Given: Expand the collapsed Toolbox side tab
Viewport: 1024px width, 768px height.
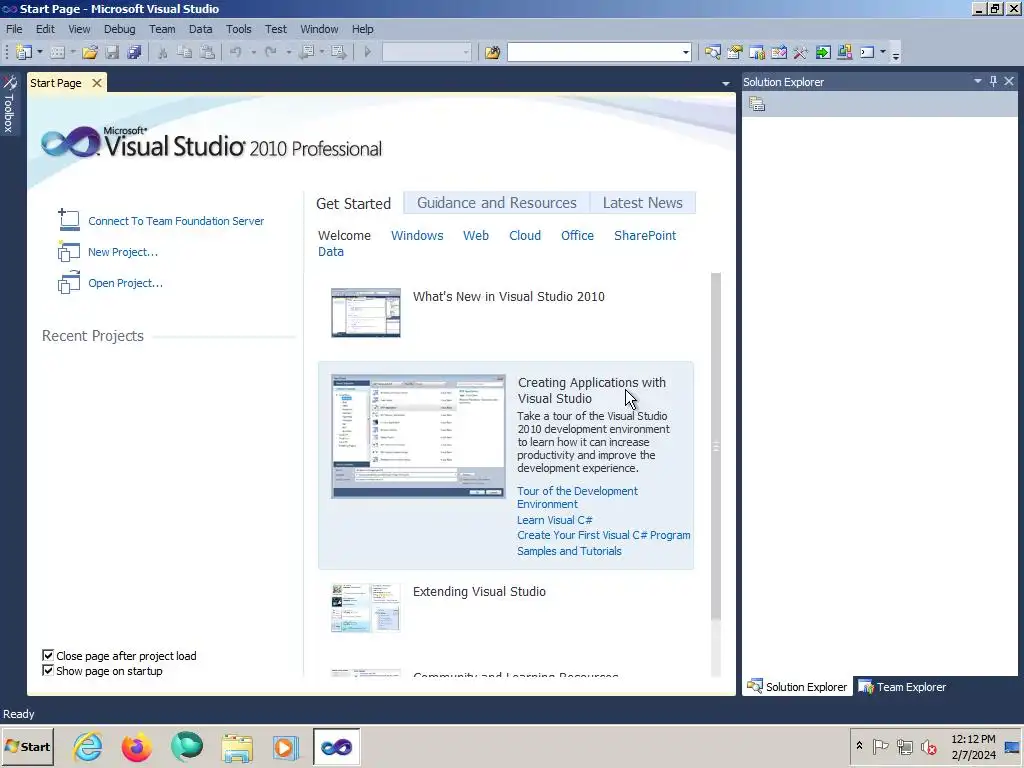Looking at the screenshot, I should [9, 104].
